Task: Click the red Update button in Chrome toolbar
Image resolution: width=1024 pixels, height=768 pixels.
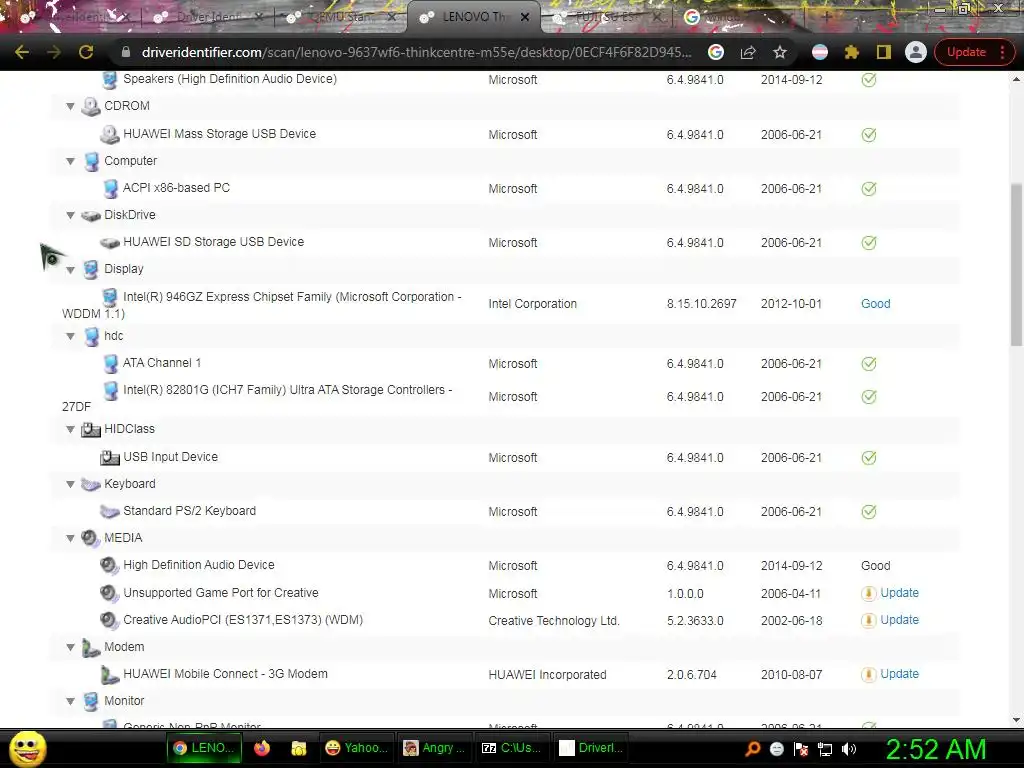Action: [972, 52]
